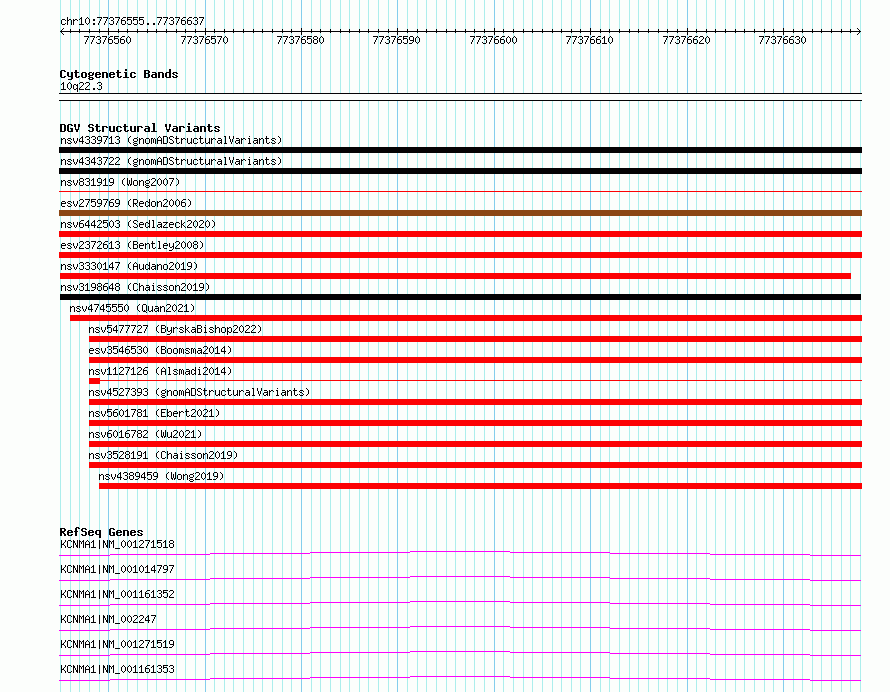Select nsv4389459 (Wong2019) label
This screenshot has height=692, width=890.
pos(161,476)
